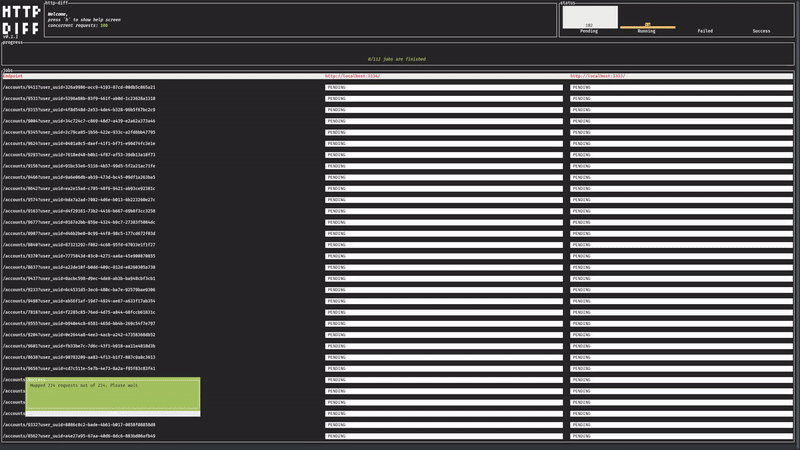
Task: Select the /accounts/9156 job row
Action: pos(397,166)
